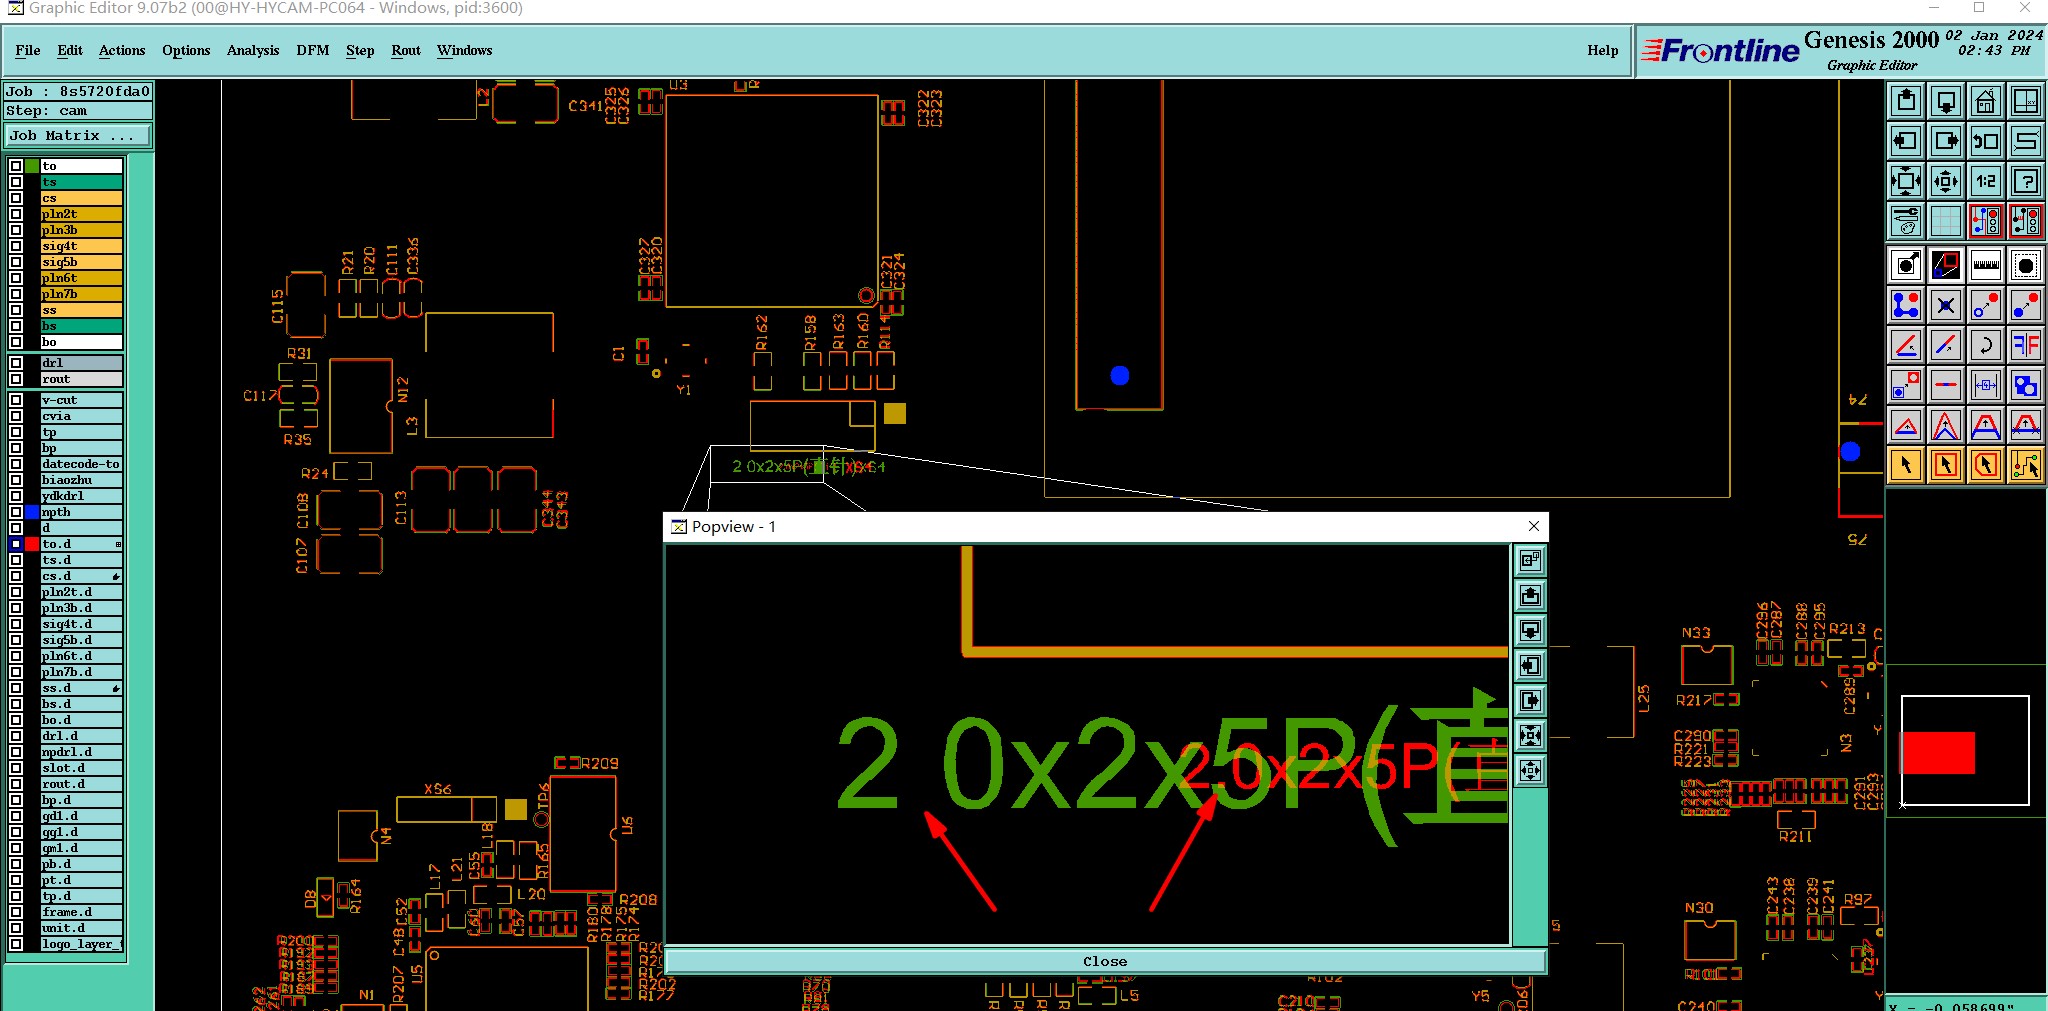
Task: Open the Windows menu
Action: (x=465, y=50)
